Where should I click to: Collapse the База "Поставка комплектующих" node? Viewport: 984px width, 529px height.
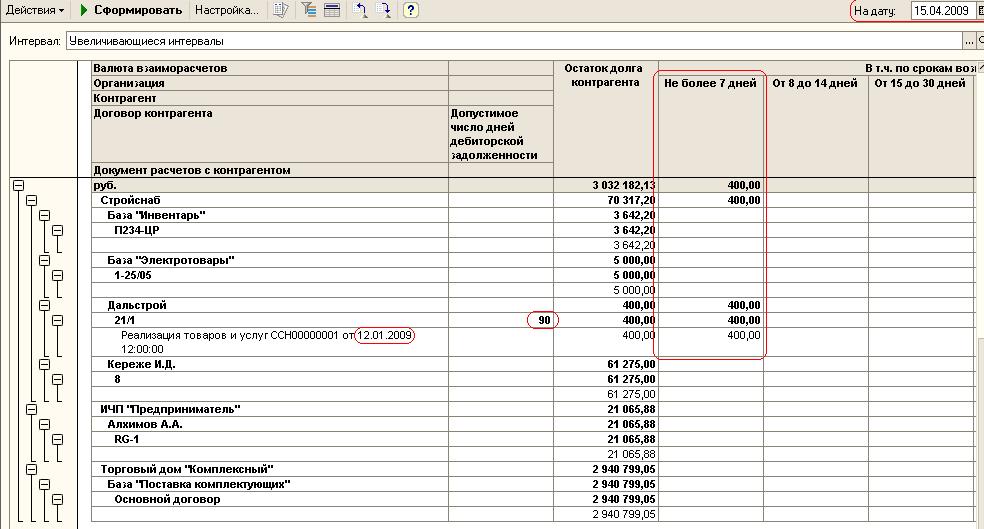click(x=45, y=484)
